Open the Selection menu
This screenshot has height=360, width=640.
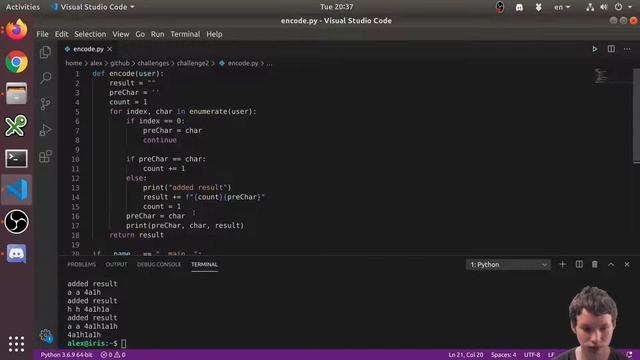(90, 34)
